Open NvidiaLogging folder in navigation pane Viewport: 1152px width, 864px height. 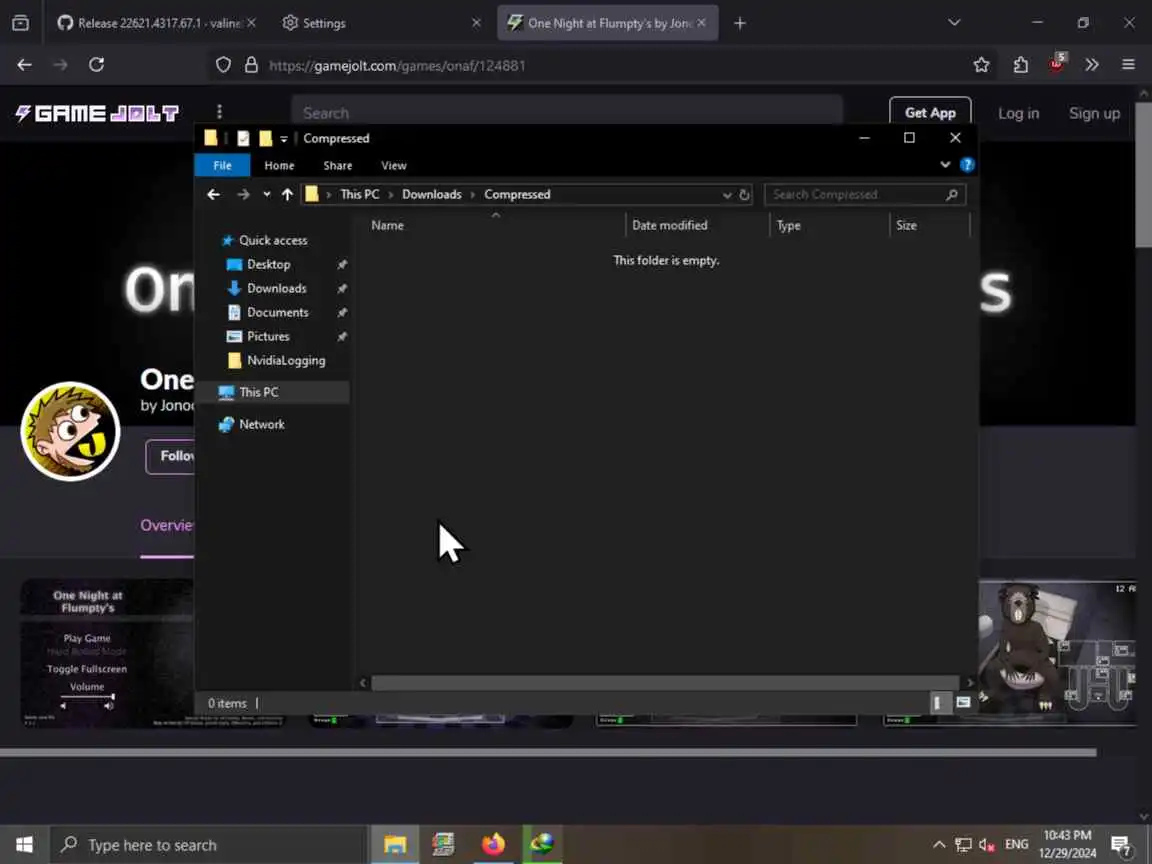tap(285, 361)
